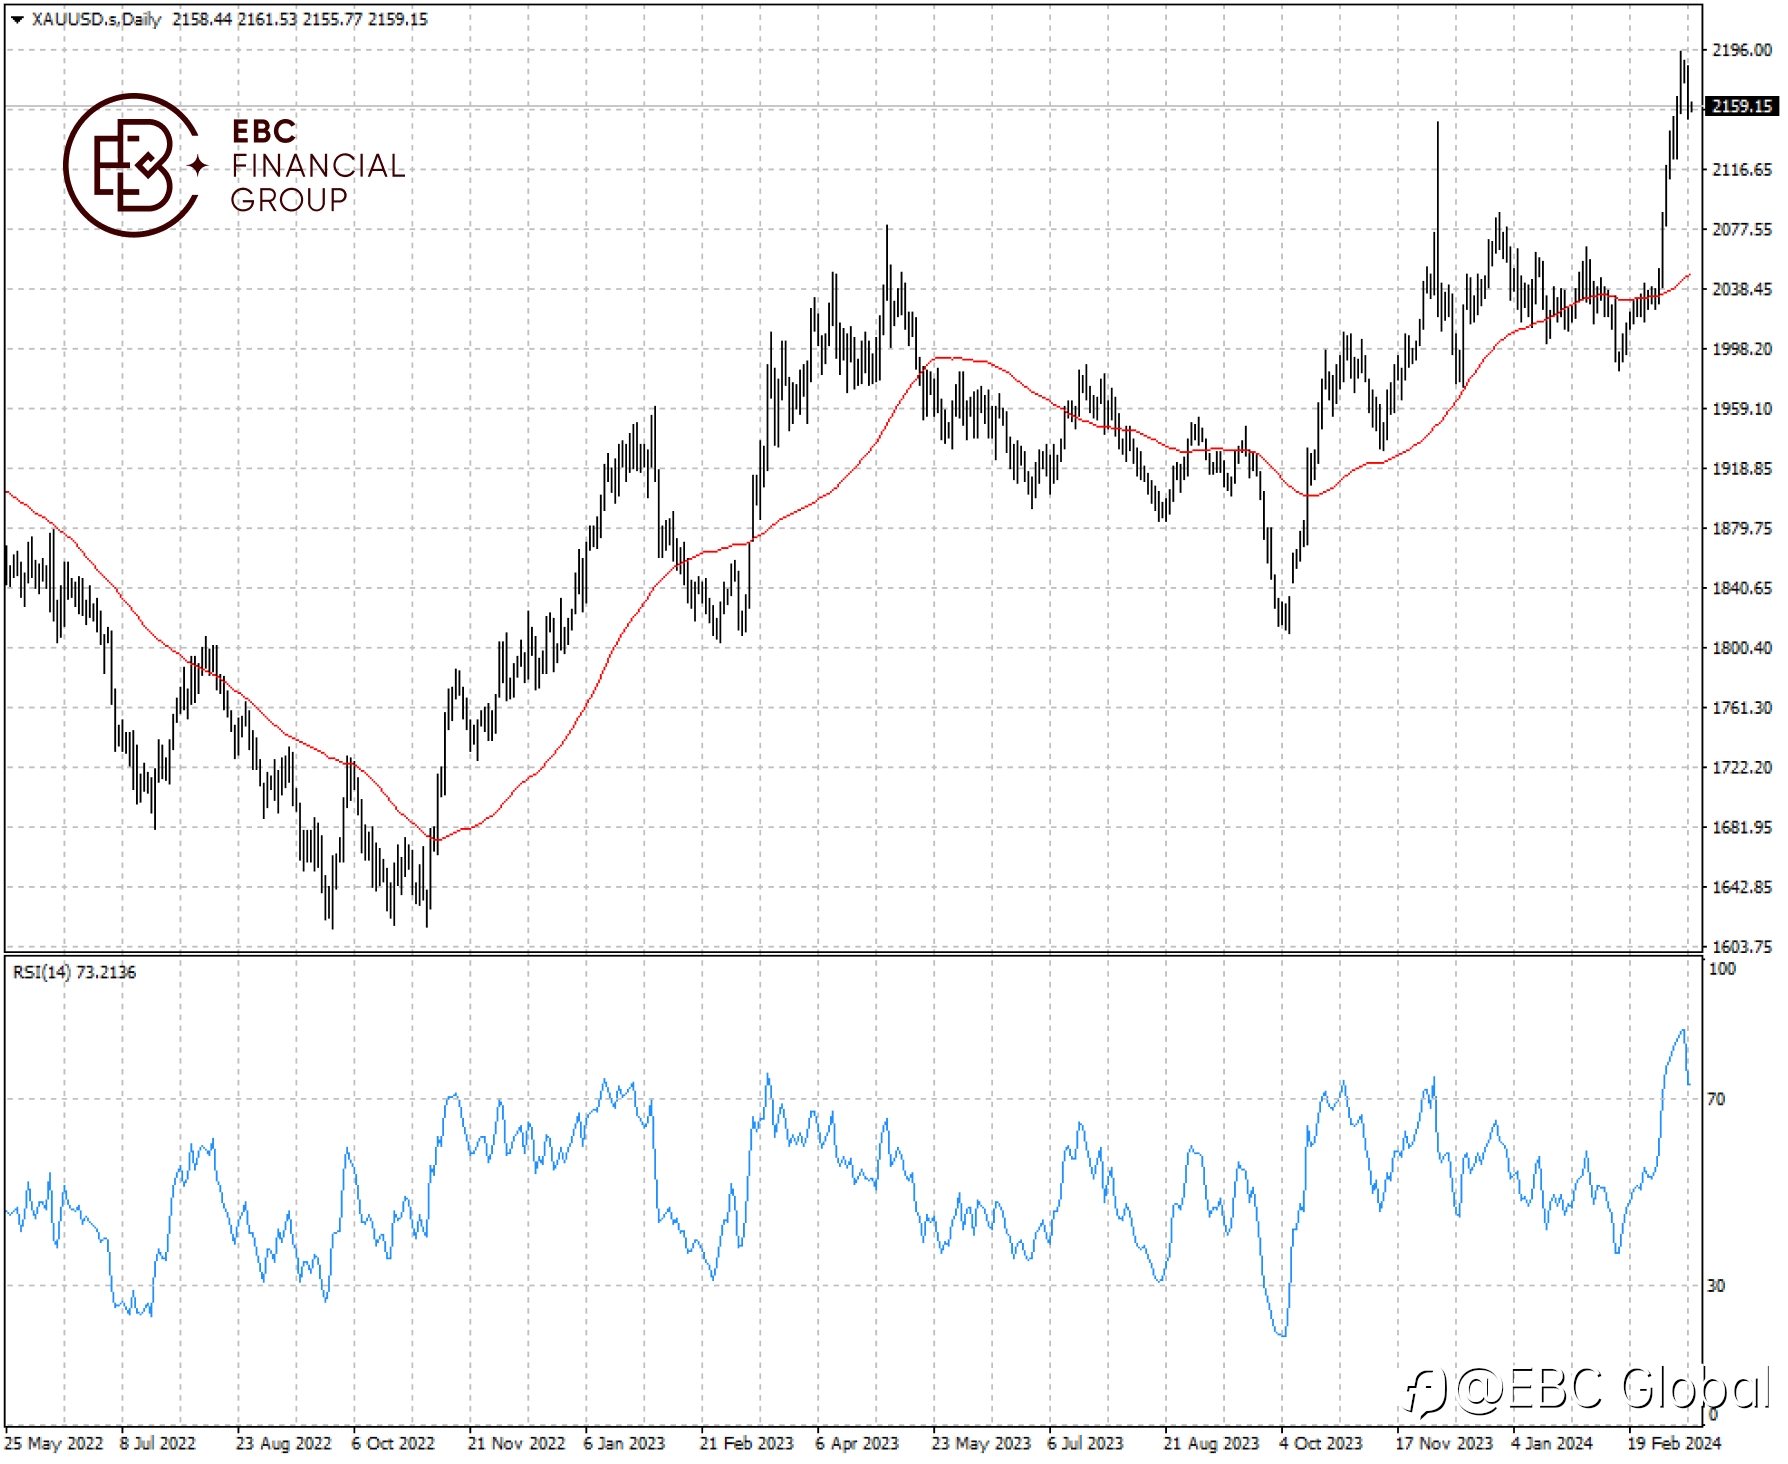Click the XAUUSD.s,Daily symbol title
This screenshot has width=1788, height=1464.
pyautogui.click(x=96, y=19)
